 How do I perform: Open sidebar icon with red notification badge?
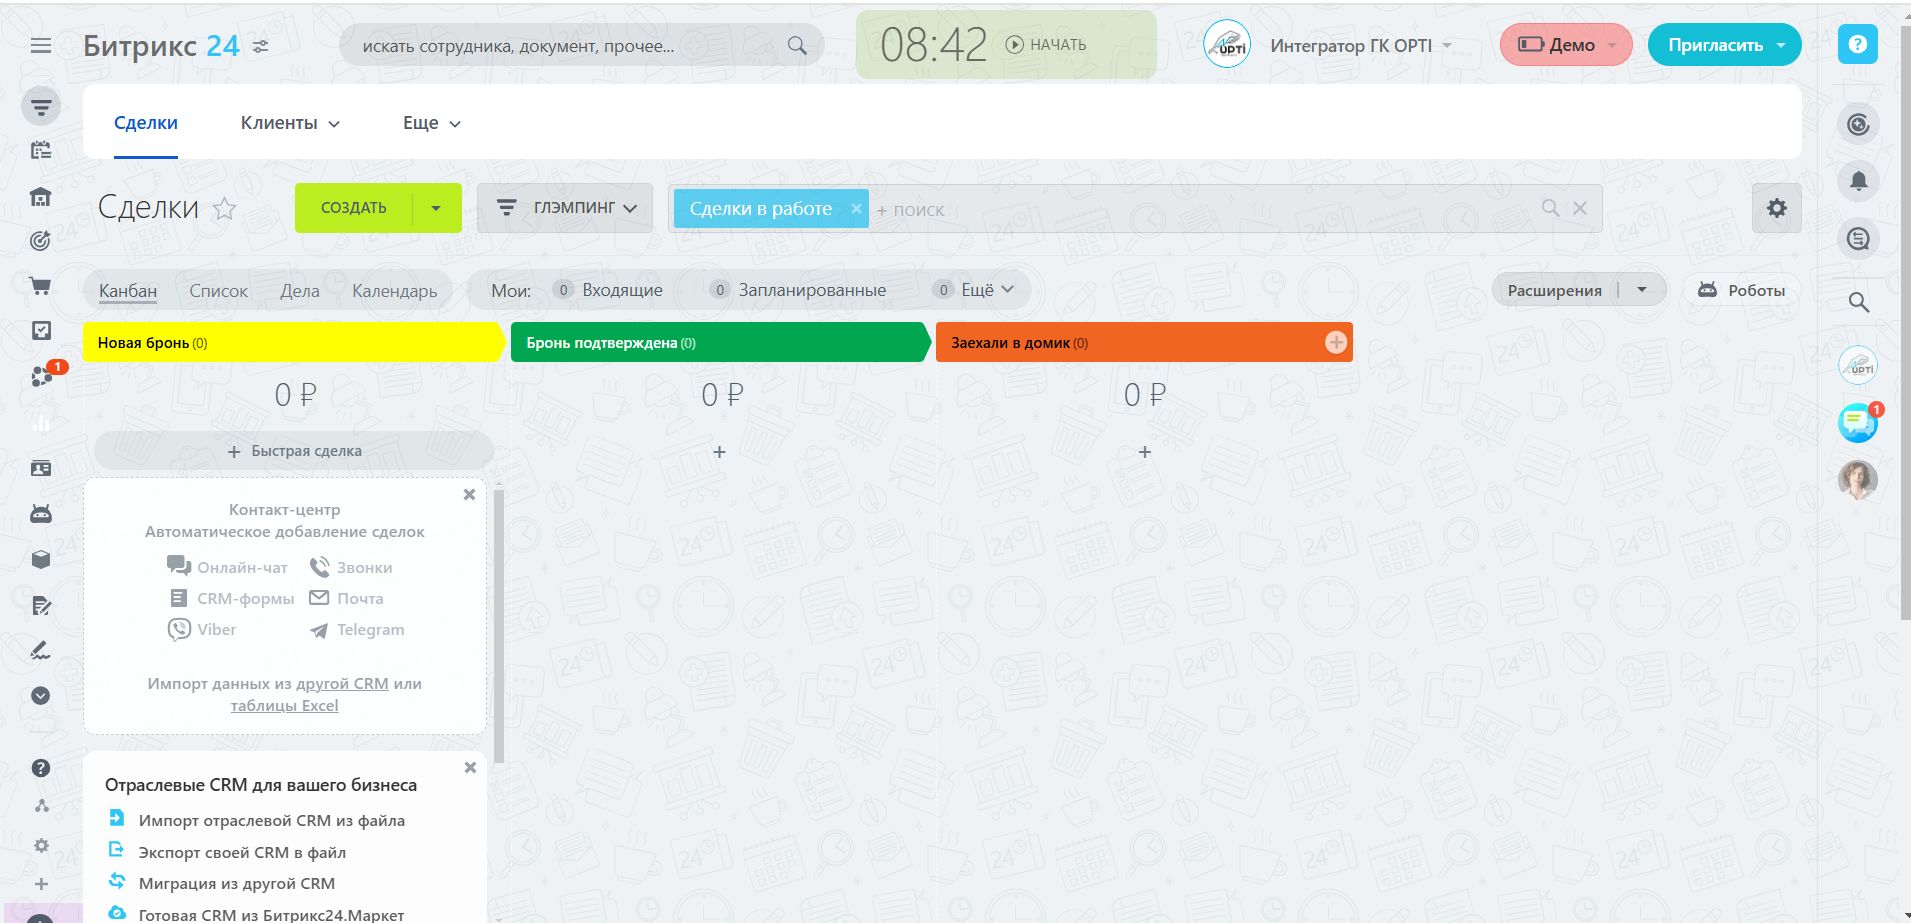[43, 375]
